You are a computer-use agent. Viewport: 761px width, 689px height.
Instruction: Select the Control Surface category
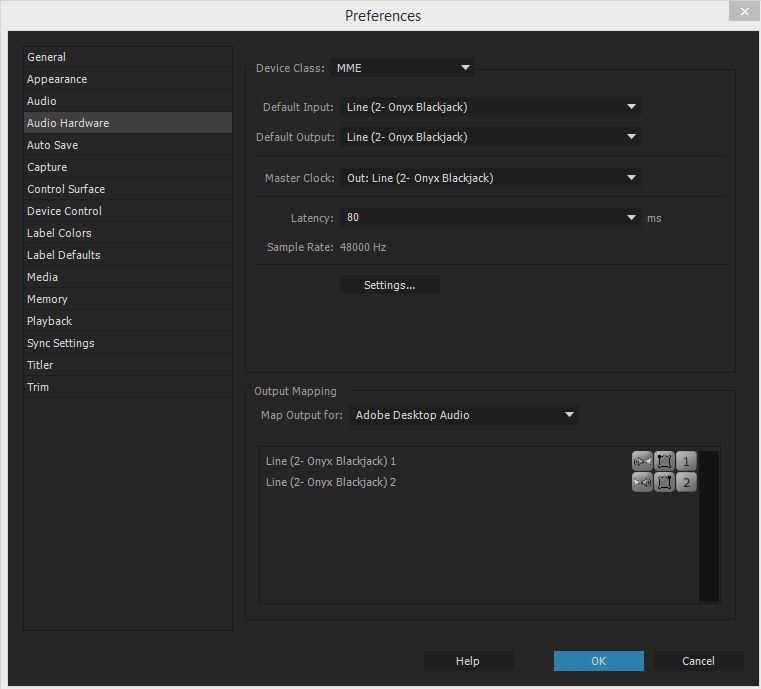coord(128,189)
